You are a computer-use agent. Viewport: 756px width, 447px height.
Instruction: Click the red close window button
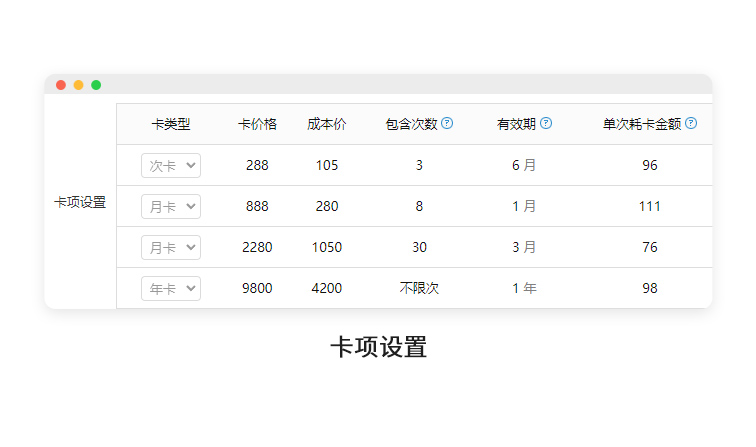pos(61,85)
